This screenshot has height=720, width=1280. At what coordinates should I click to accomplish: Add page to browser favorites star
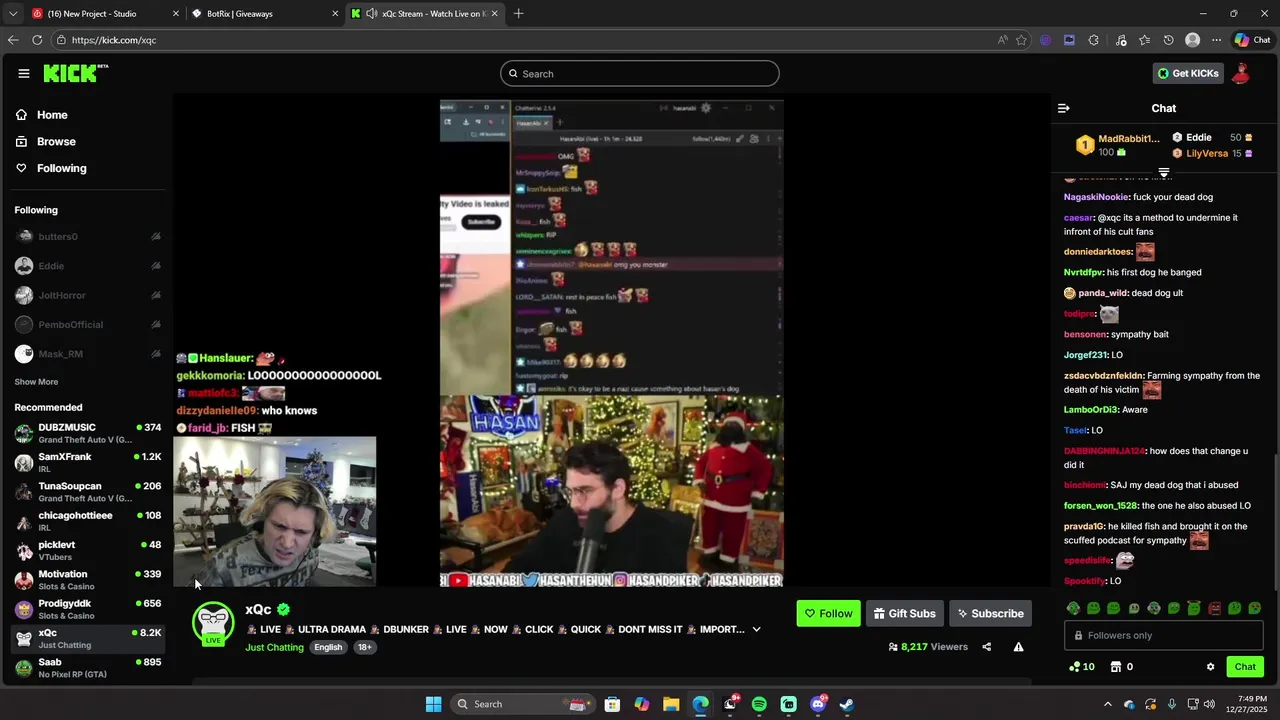pos(1021,40)
